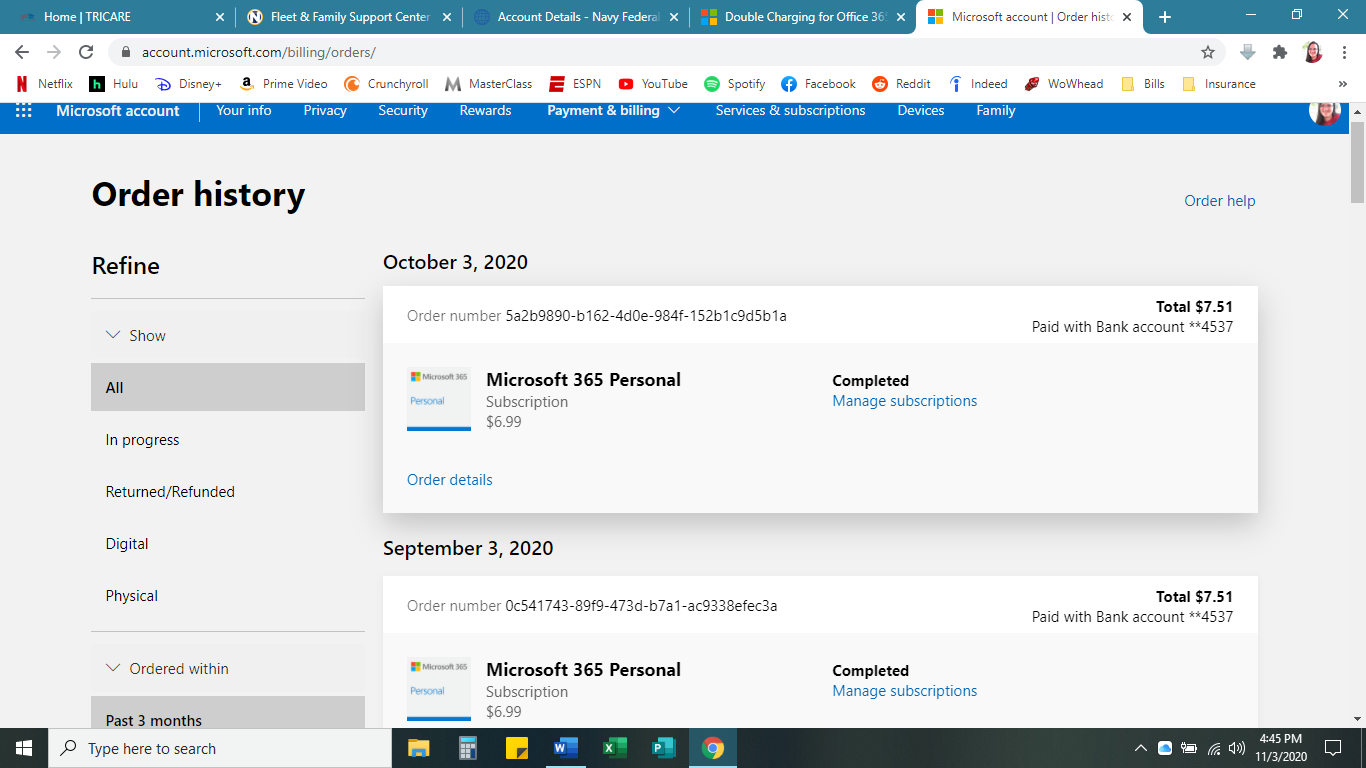The height and width of the screenshot is (768, 1366).
Task: Click the address bar URL field
Action: coord(650,52)
